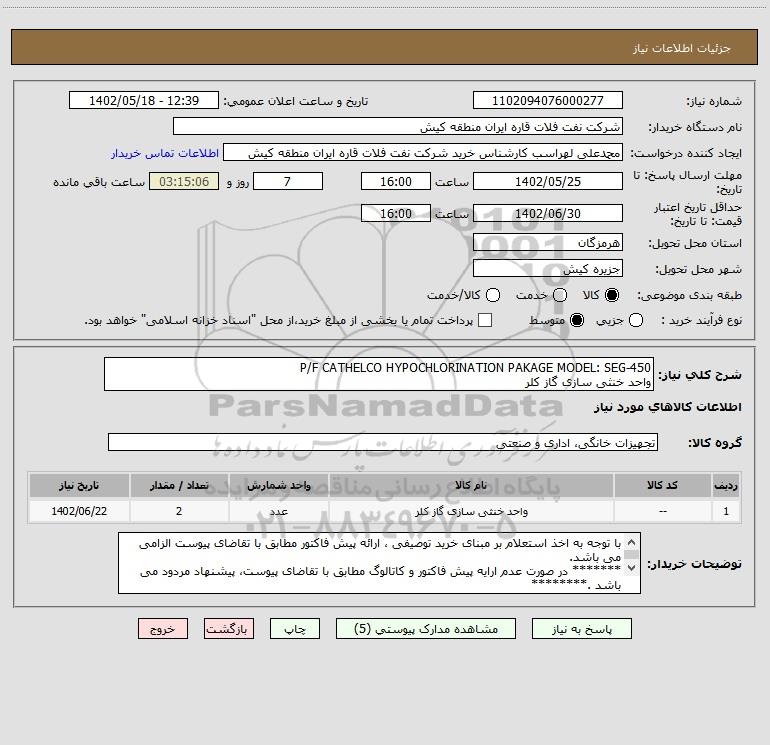This screenshot has height=745, width=770.
Task: Click the ردیف column header
Action: coord(726,486)
